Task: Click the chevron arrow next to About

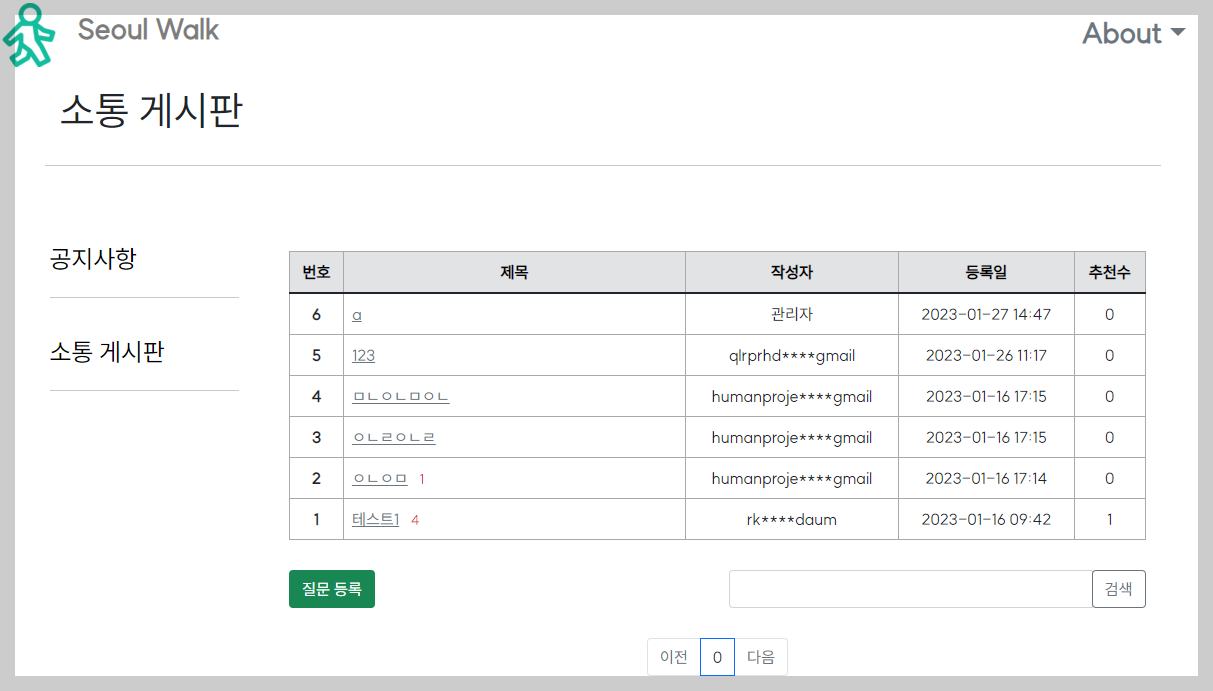Action: pos(1178,34)
